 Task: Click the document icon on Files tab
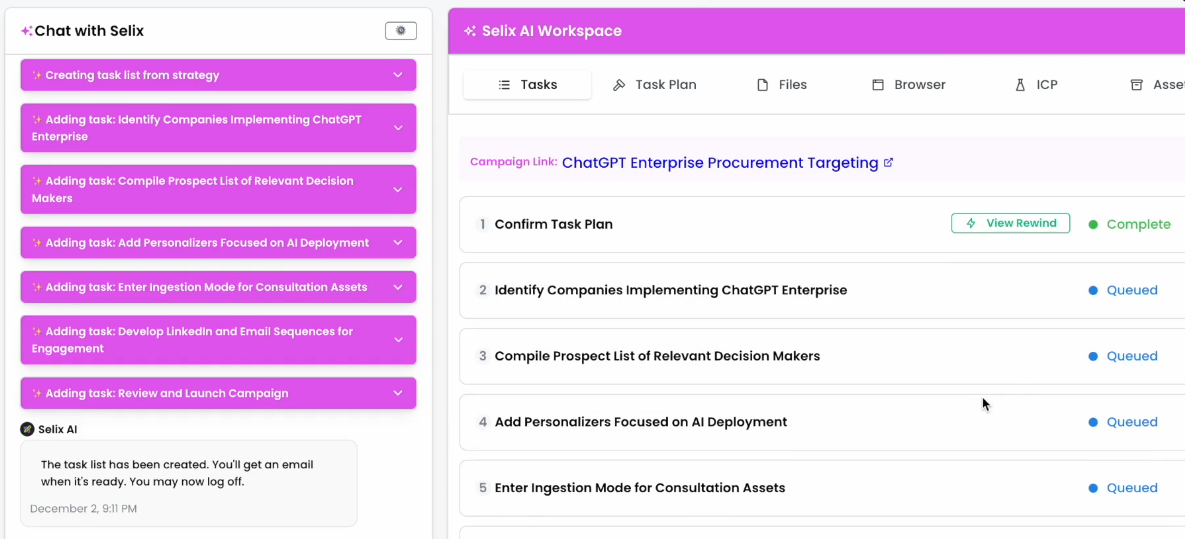[x=763, y=85]
